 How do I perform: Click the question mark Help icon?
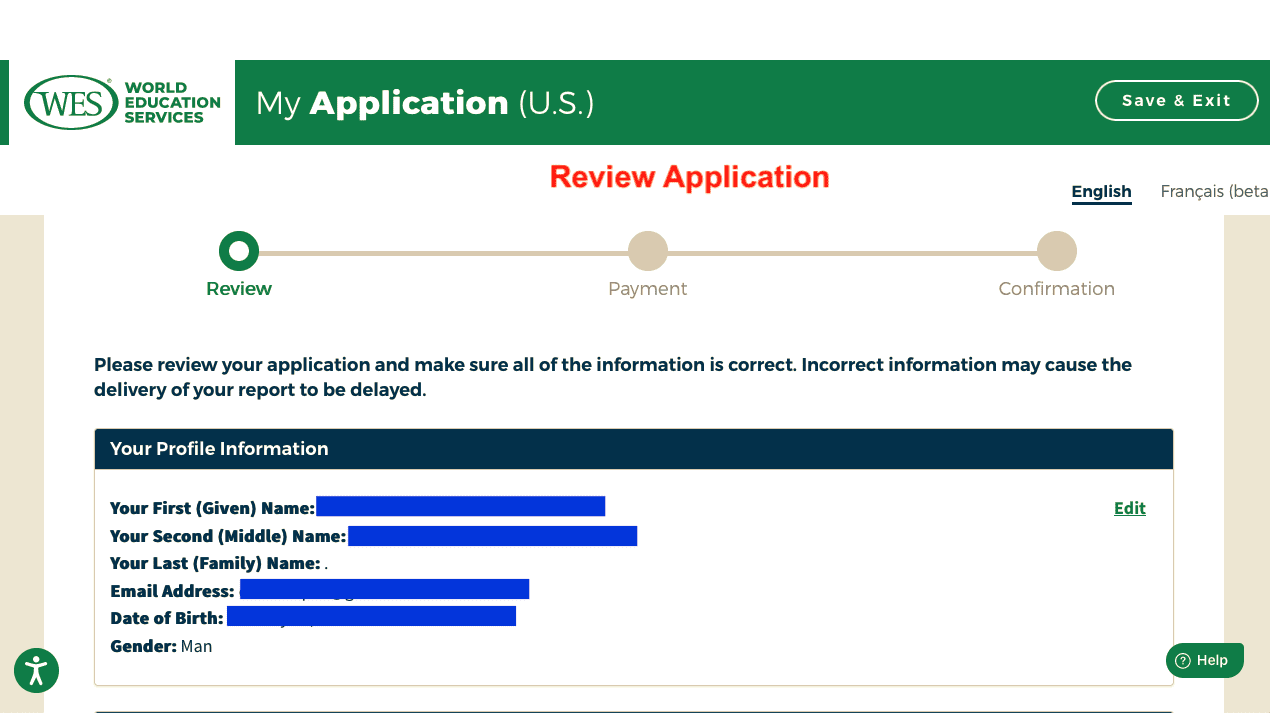1183,660
